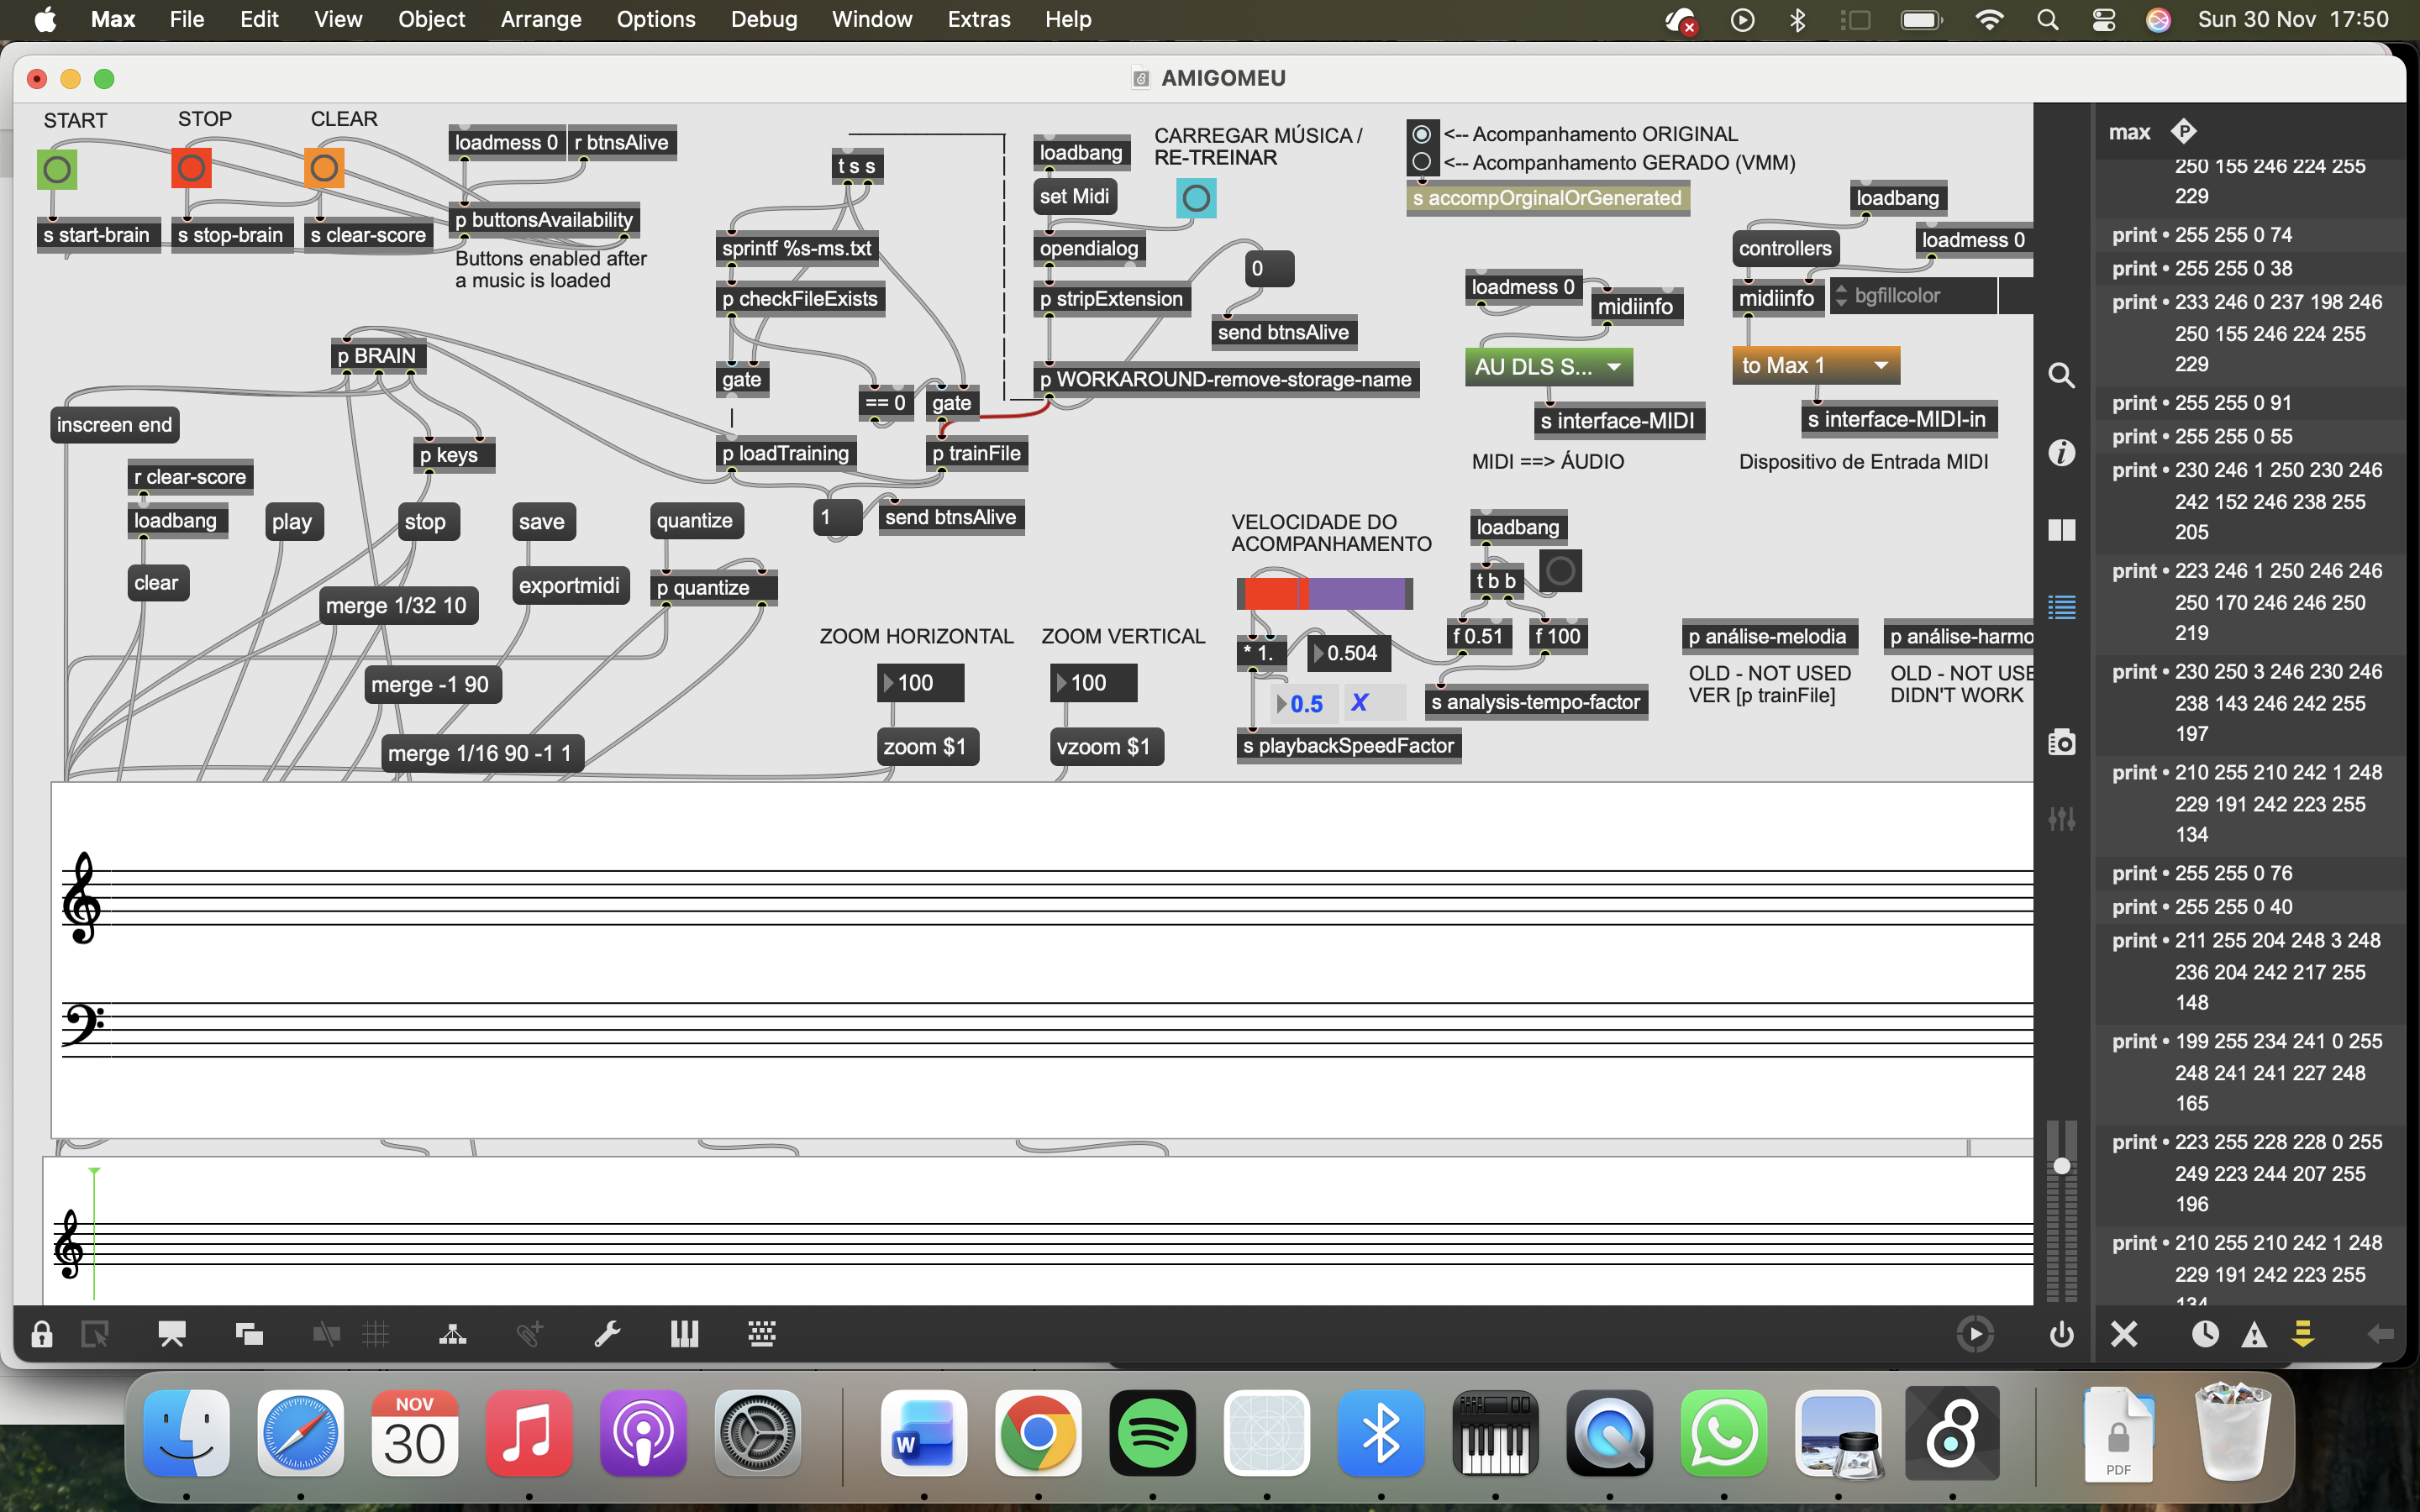Open the wrench inspector tool icon
The image size is (2420, 1512).
point(607,1334)
